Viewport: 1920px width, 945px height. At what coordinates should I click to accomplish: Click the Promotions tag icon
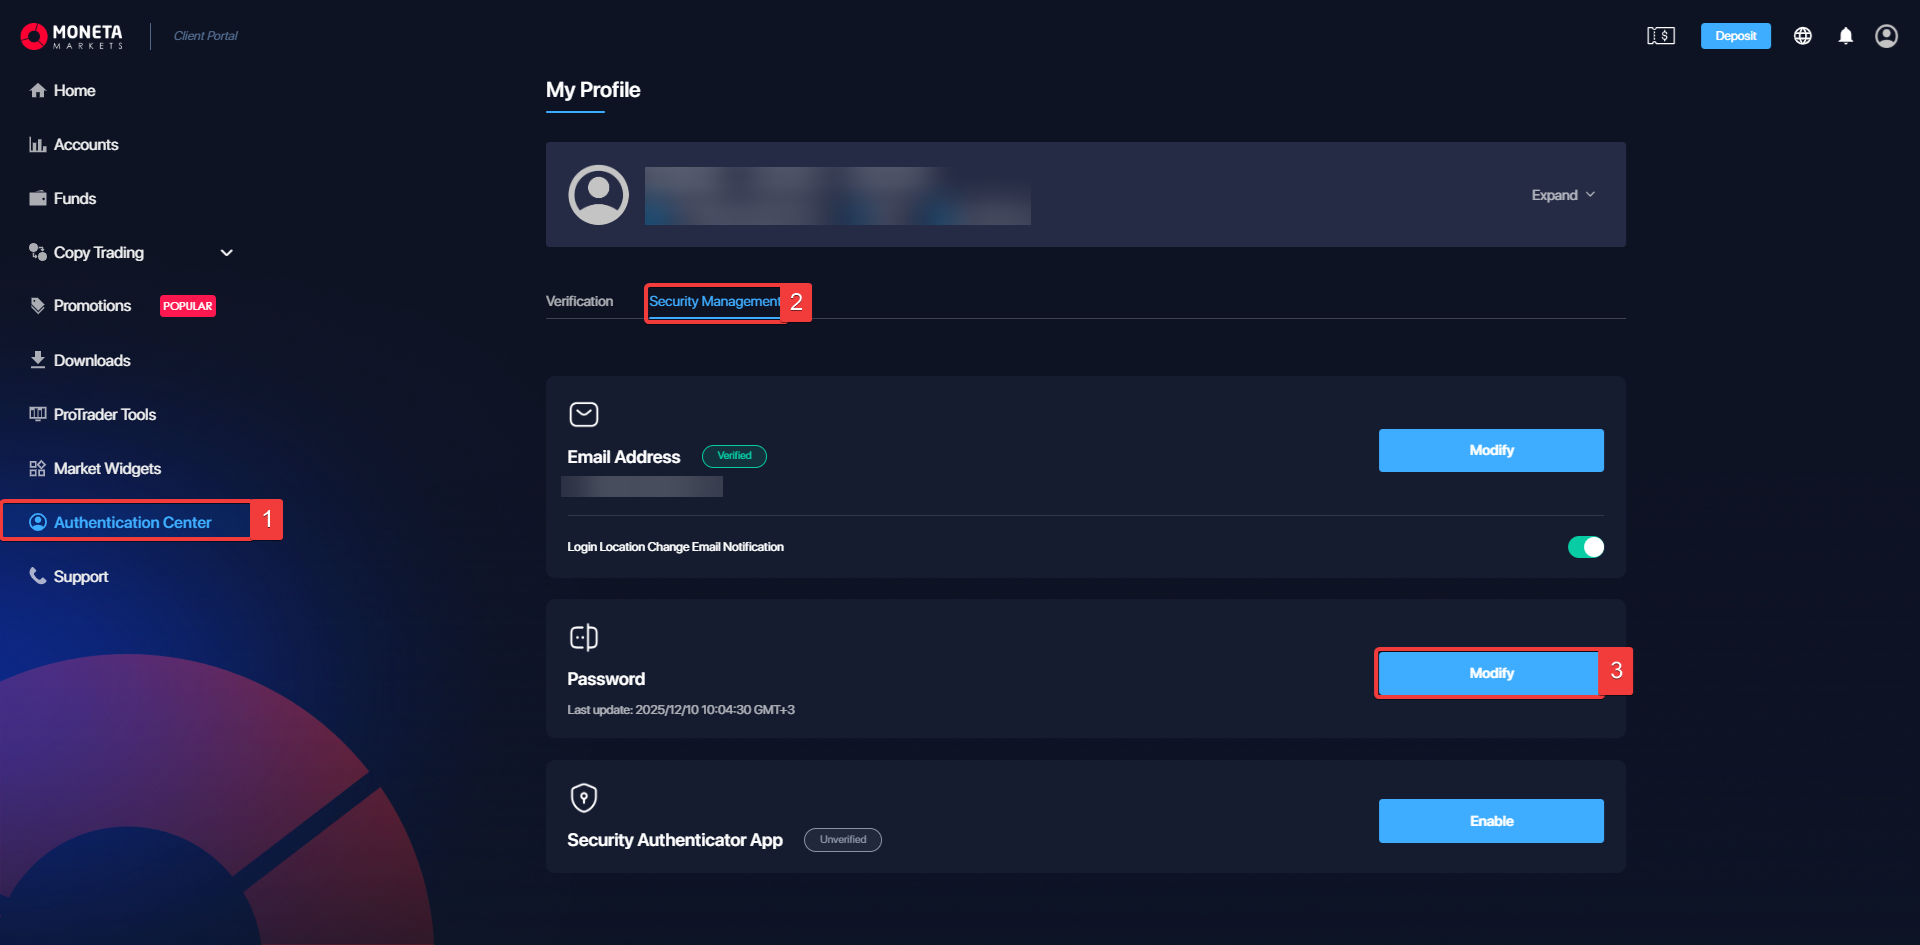point(38,305)
